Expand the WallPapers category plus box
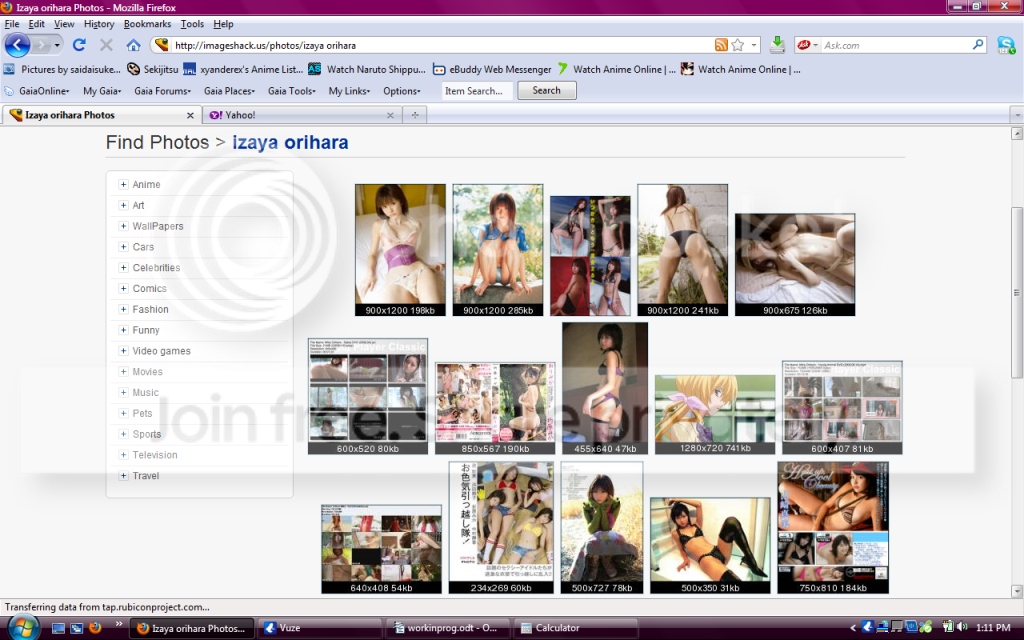Viewport: 1024px width, 640px height. 123,226
